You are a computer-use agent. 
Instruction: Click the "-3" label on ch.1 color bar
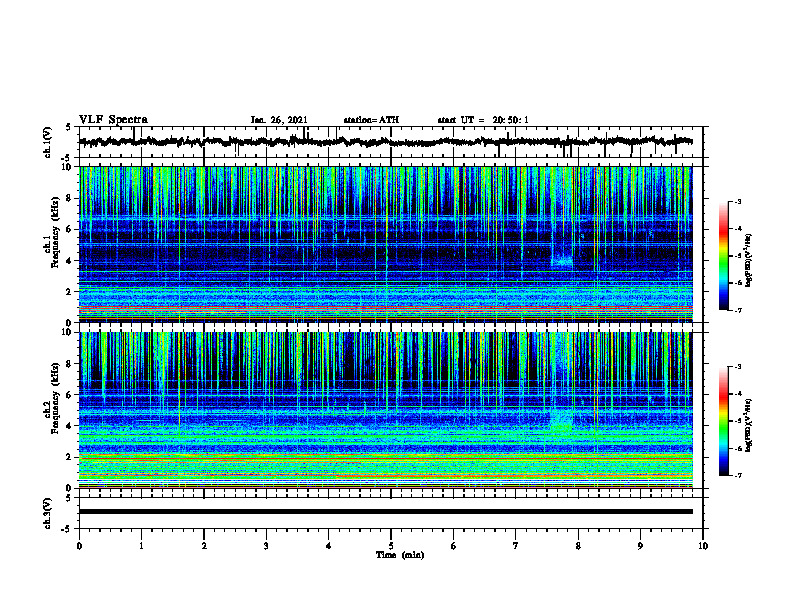(738, 201)
